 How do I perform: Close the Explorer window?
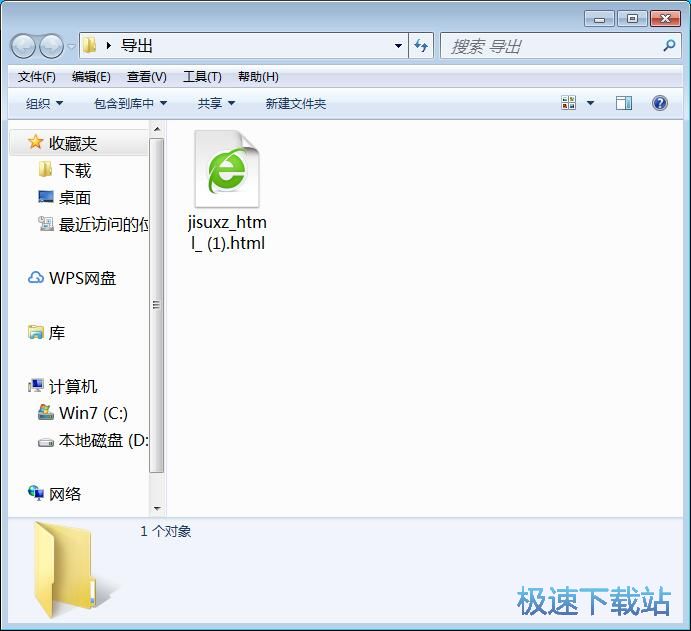pos(665,19)
